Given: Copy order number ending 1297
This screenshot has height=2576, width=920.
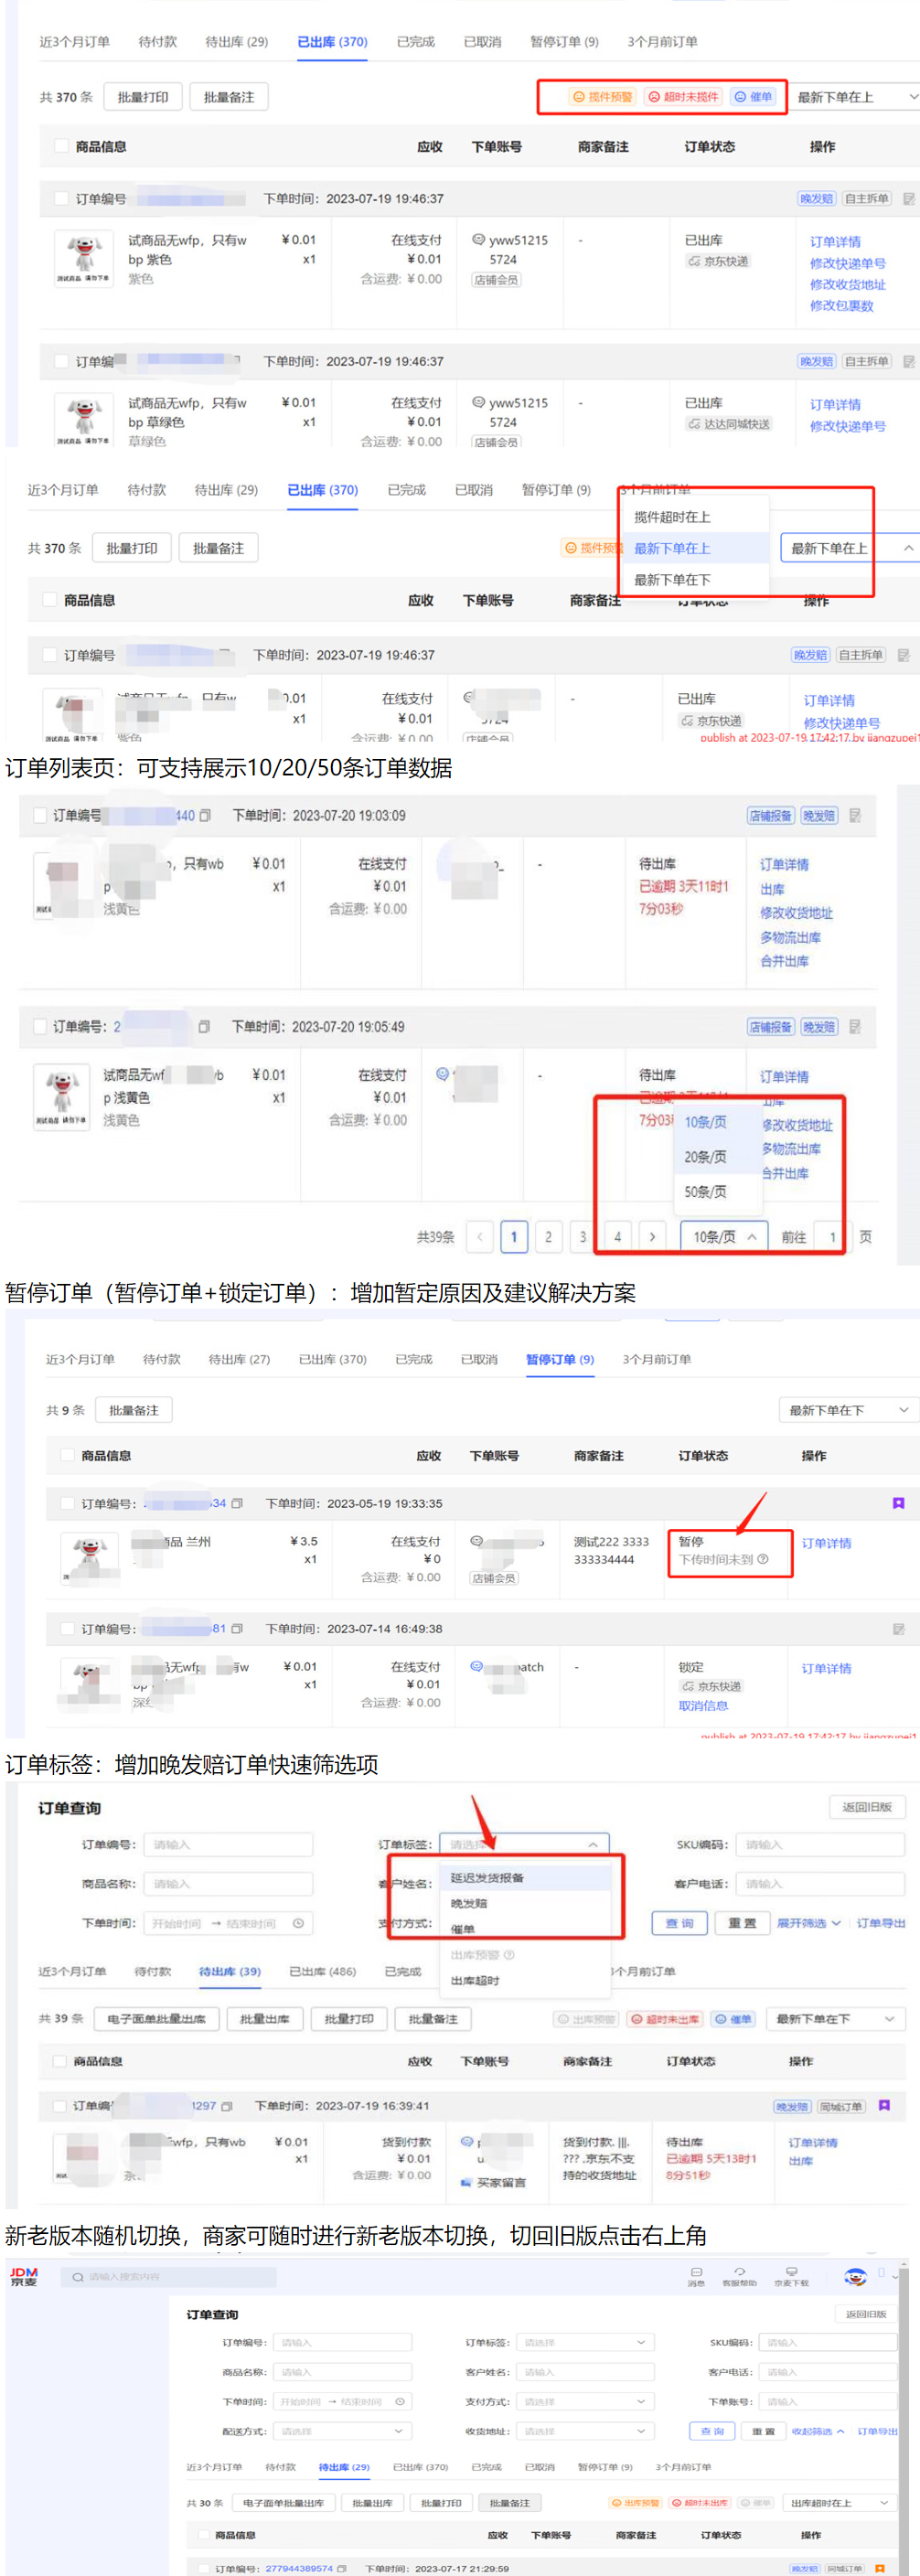Looking at the screenshot, I should [227, 2105].
